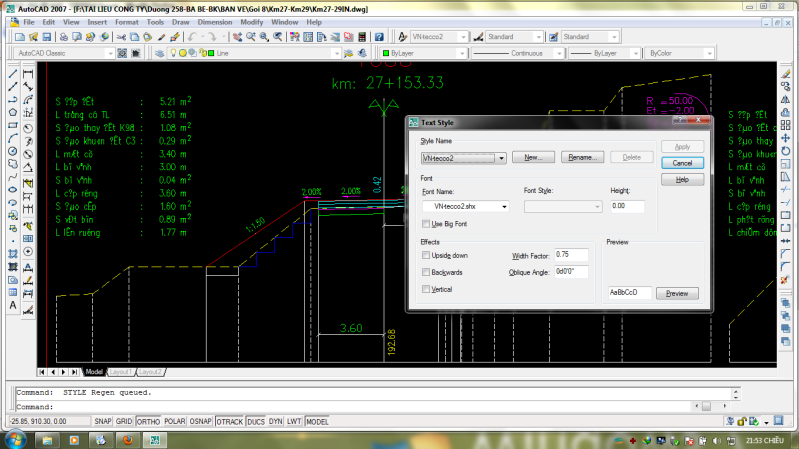
Task: Toggle OSNAP in status bar
Action: (200, 421)
